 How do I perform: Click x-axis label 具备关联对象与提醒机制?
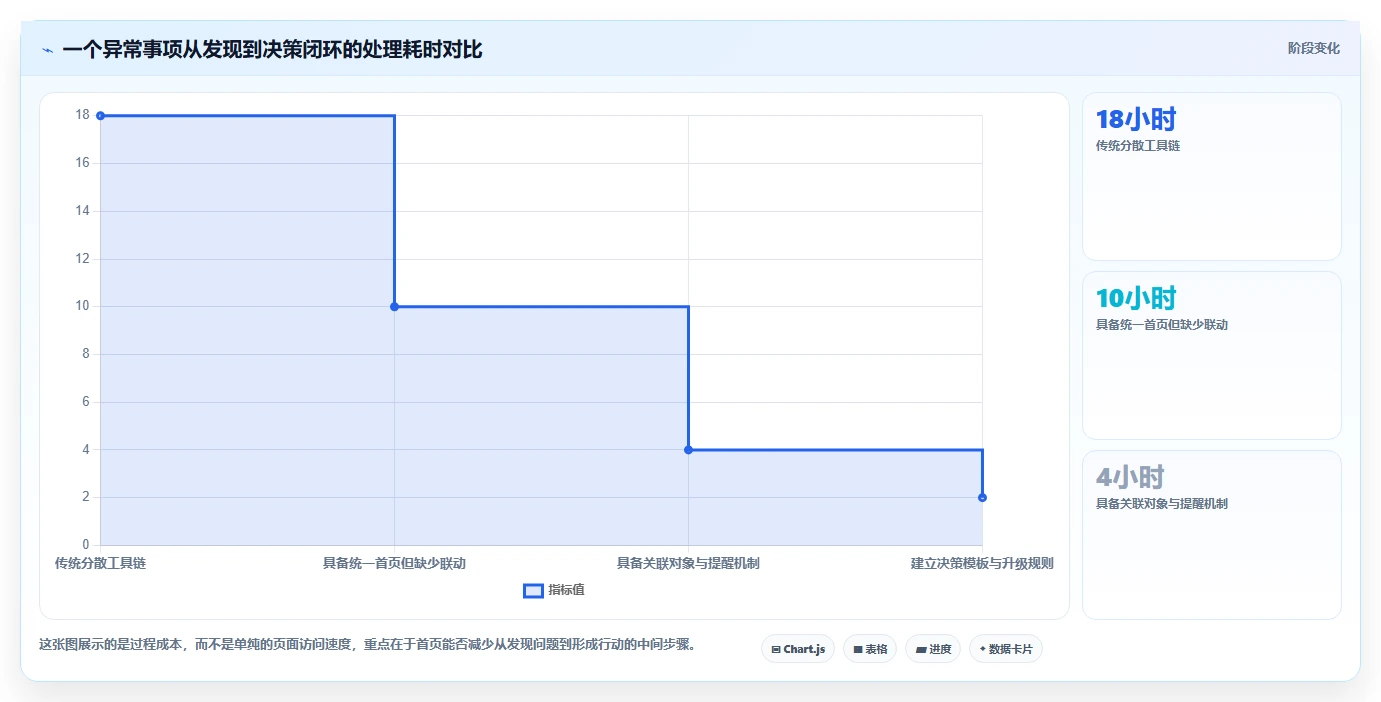pos(688,563)
